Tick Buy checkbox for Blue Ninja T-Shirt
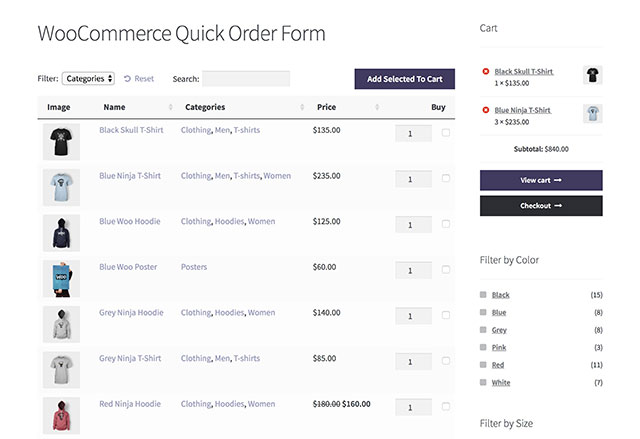 click(446, 178)
